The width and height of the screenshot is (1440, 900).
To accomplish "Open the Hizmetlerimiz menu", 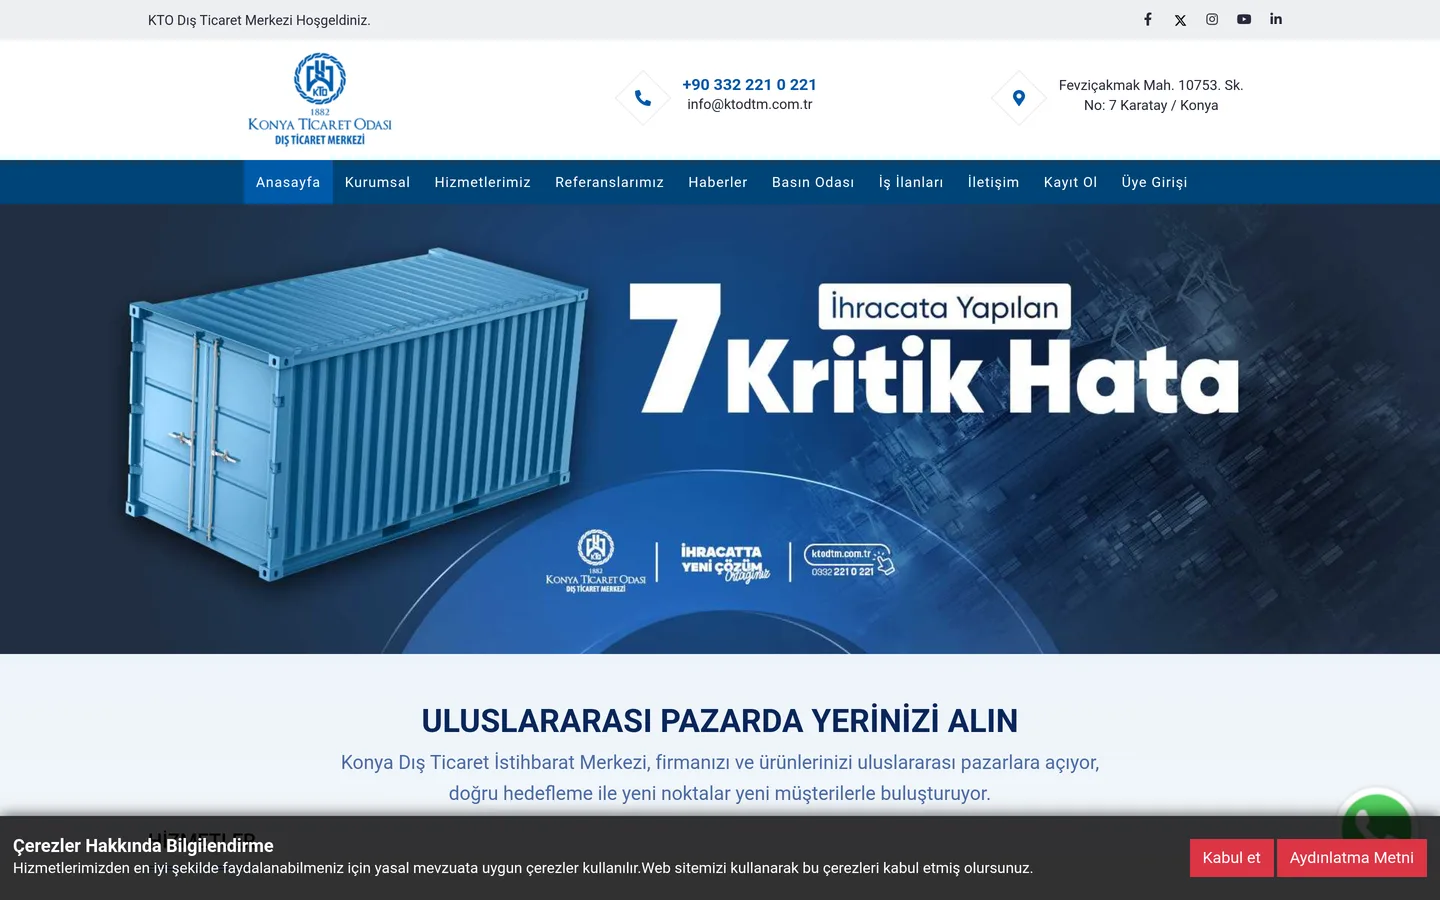I will pos(483,182).
